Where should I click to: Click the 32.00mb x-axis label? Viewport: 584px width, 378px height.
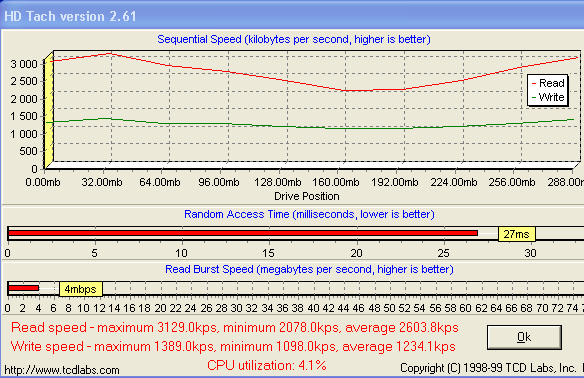coord(102,182)
